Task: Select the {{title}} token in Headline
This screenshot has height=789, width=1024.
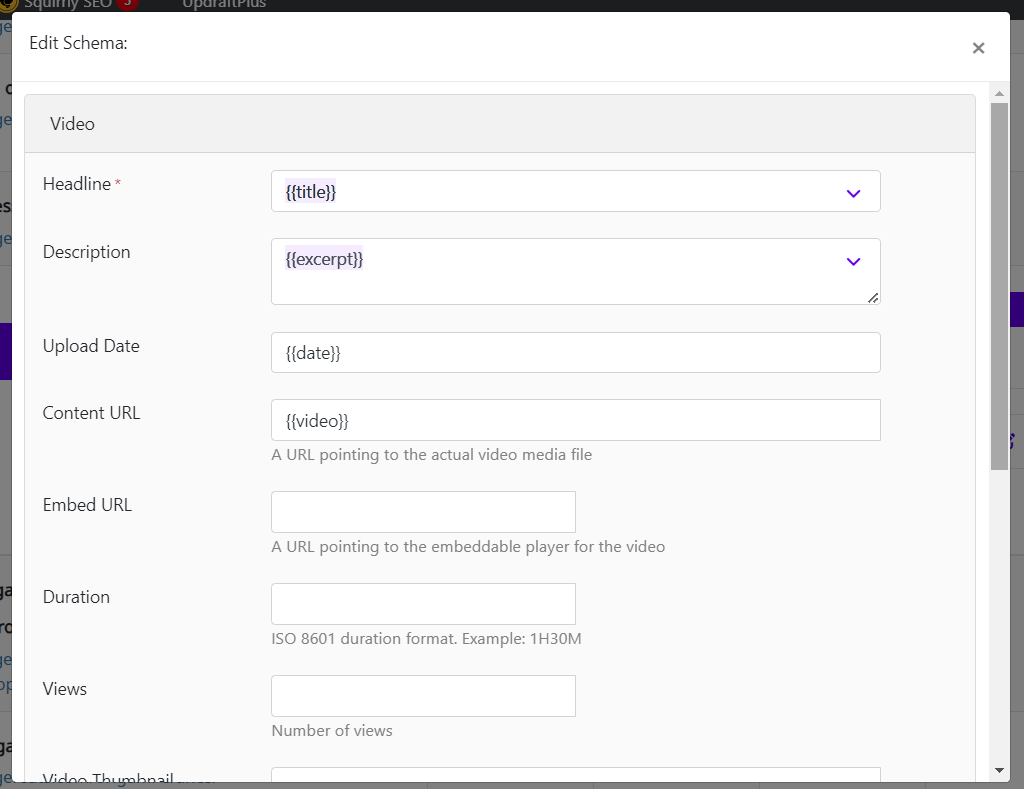Action: point(310,191)
